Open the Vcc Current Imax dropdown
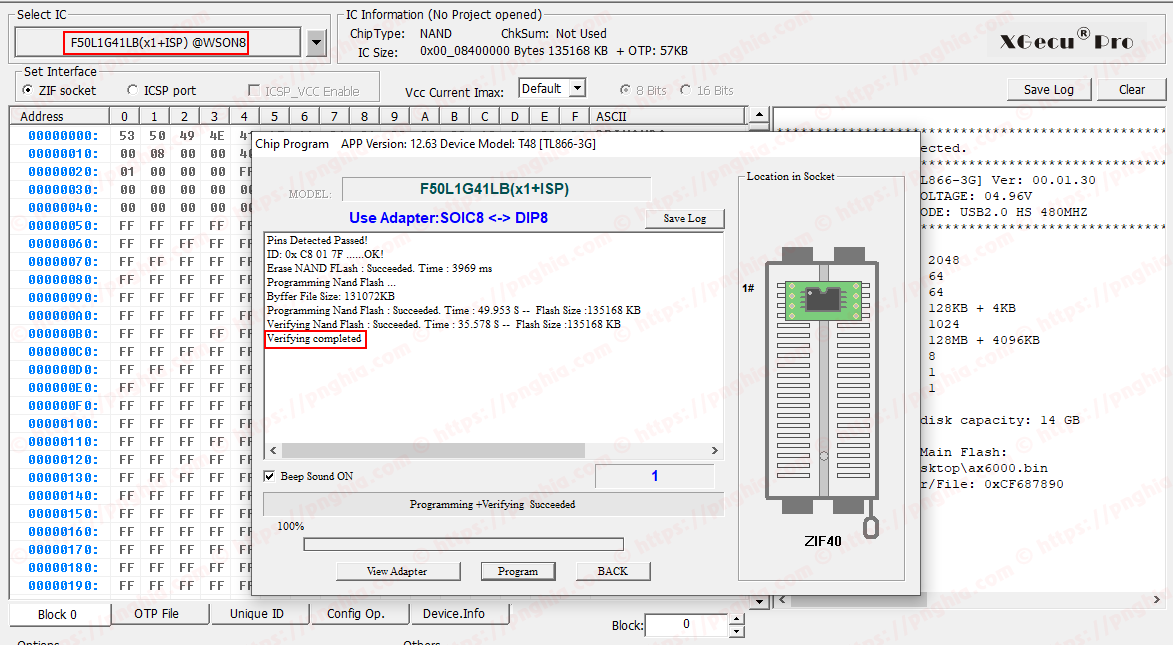1173x645 pixels. (x=578, y=88)
